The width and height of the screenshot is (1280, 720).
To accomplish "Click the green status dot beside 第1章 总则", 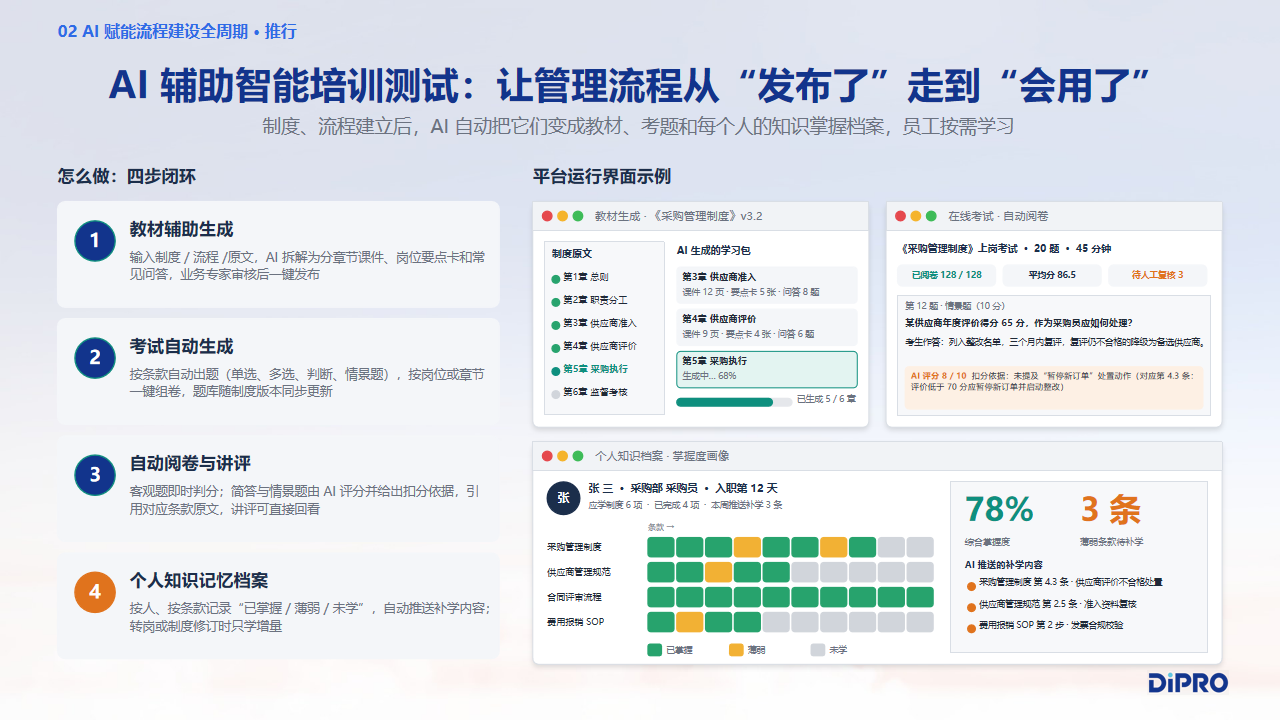I will point(556,278).
